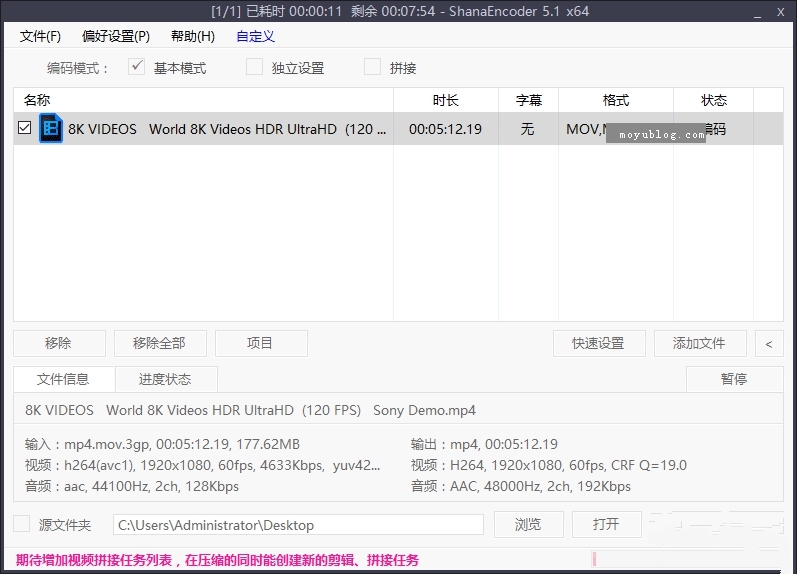797x574 pixels.
Task: Click the 浏览 browse button
Action: (529, 525)
